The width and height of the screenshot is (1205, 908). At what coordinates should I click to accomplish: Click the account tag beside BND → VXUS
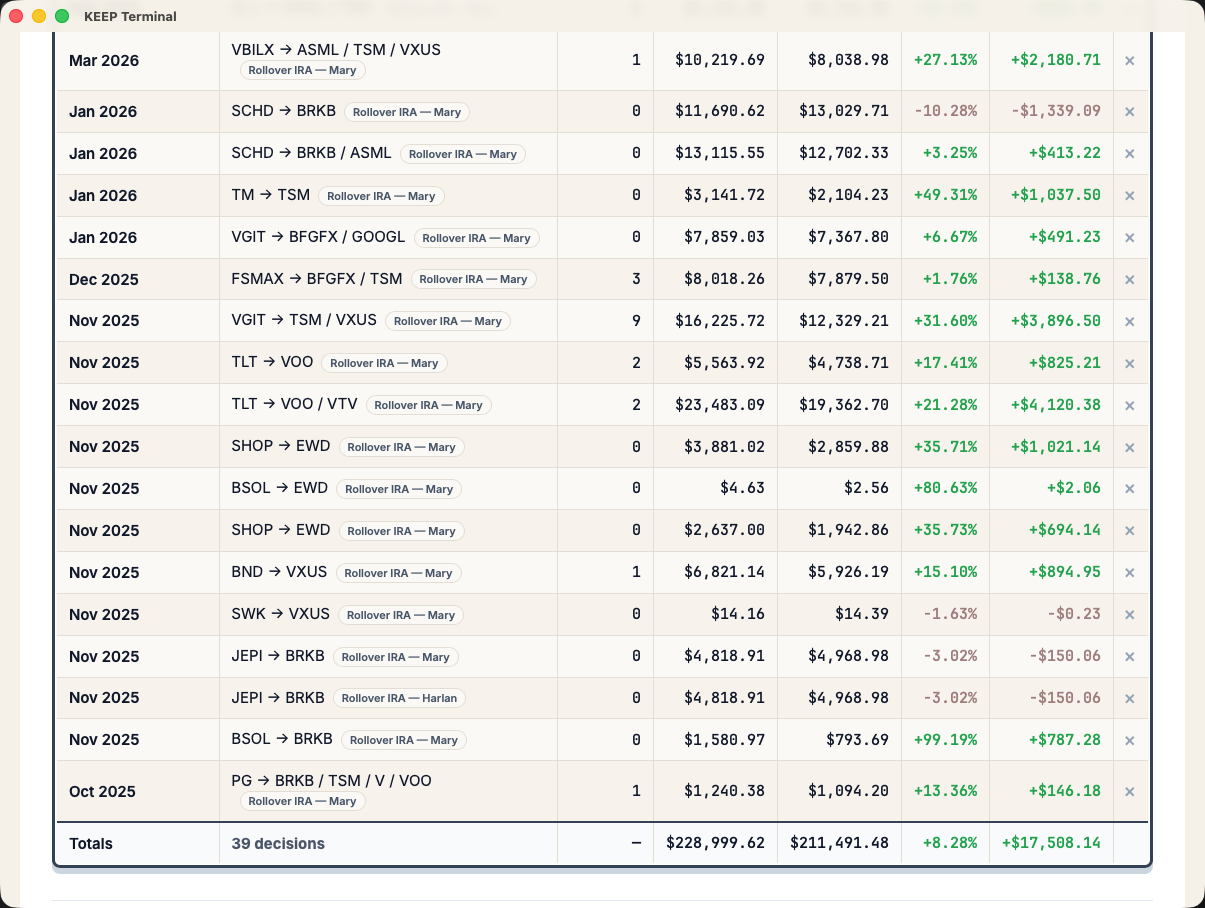pyautogui.click(x=398, y=573)
